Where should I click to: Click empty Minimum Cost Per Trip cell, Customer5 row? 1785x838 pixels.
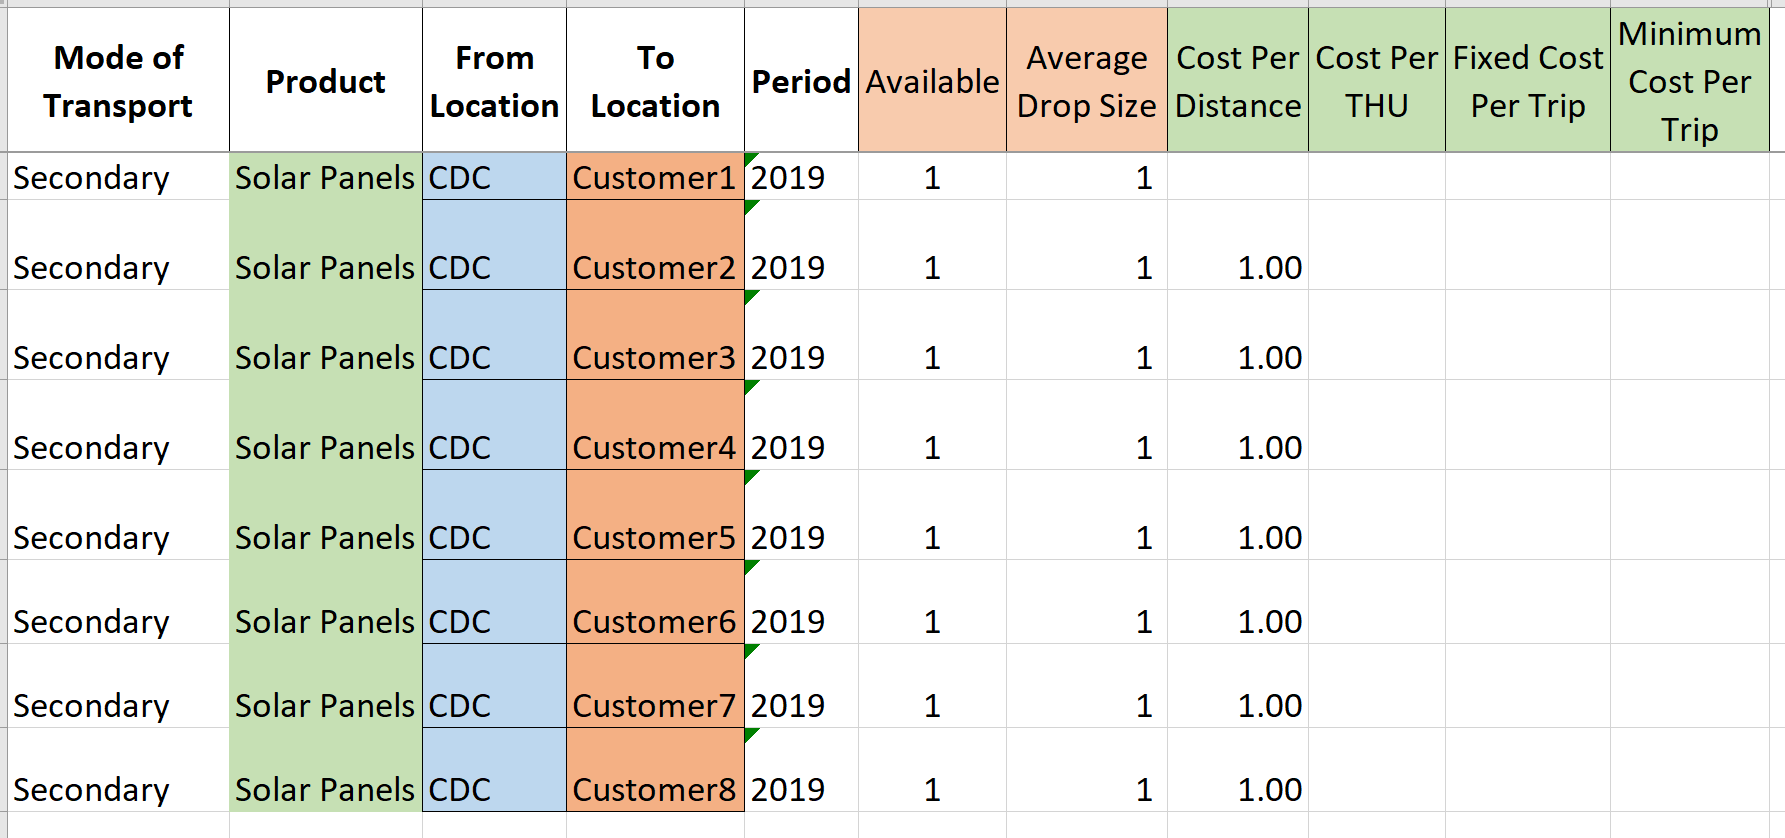[x=1690, y=515]
